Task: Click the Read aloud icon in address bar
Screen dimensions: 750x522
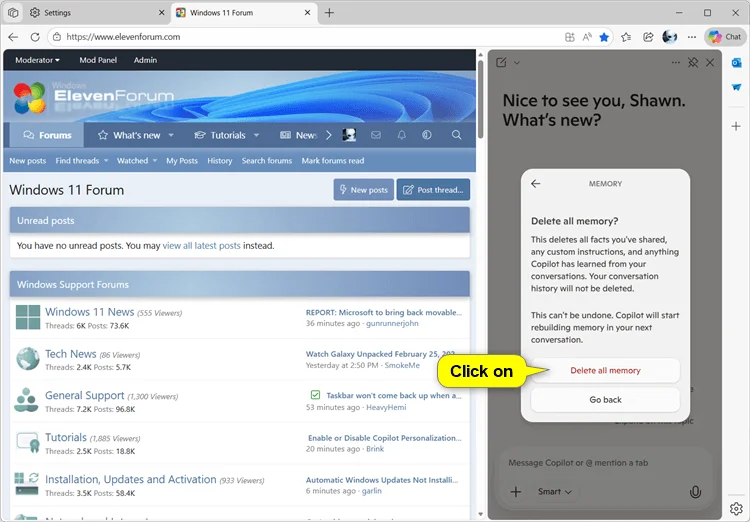Action: [587, 37]
